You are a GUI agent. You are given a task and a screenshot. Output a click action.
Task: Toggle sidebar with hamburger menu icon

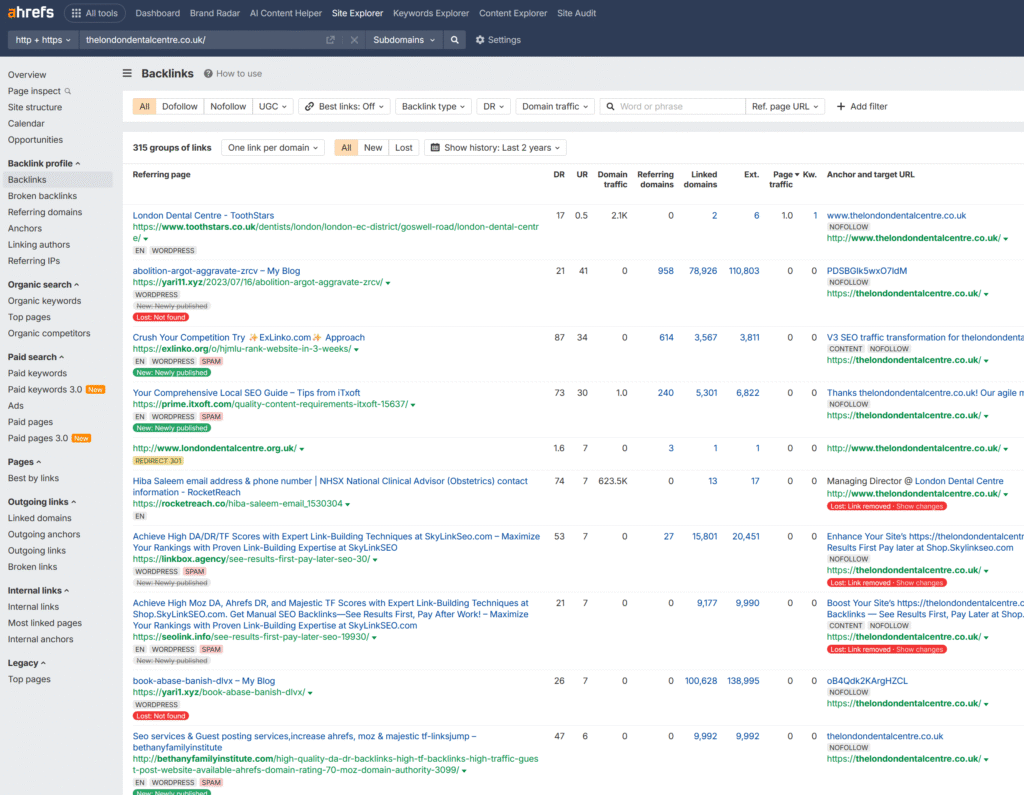pyautogui.click(x=127, y=73)
